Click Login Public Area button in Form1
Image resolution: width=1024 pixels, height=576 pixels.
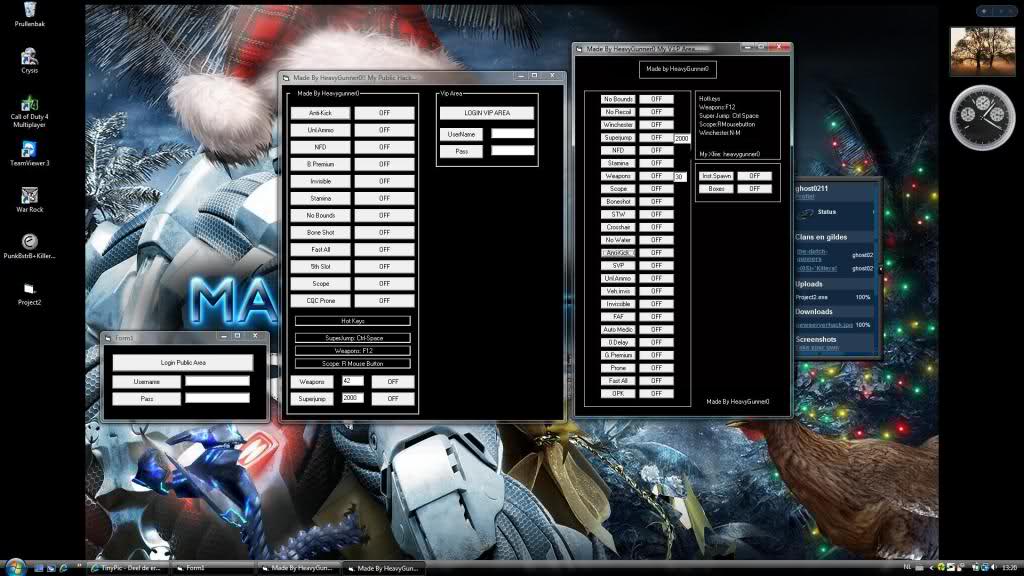(x=183, y=362)
